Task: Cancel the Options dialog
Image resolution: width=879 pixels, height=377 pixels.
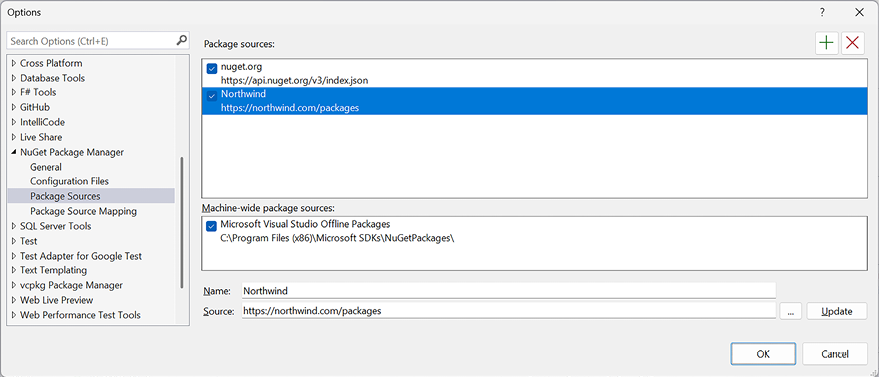Action: tap(835, 354)
